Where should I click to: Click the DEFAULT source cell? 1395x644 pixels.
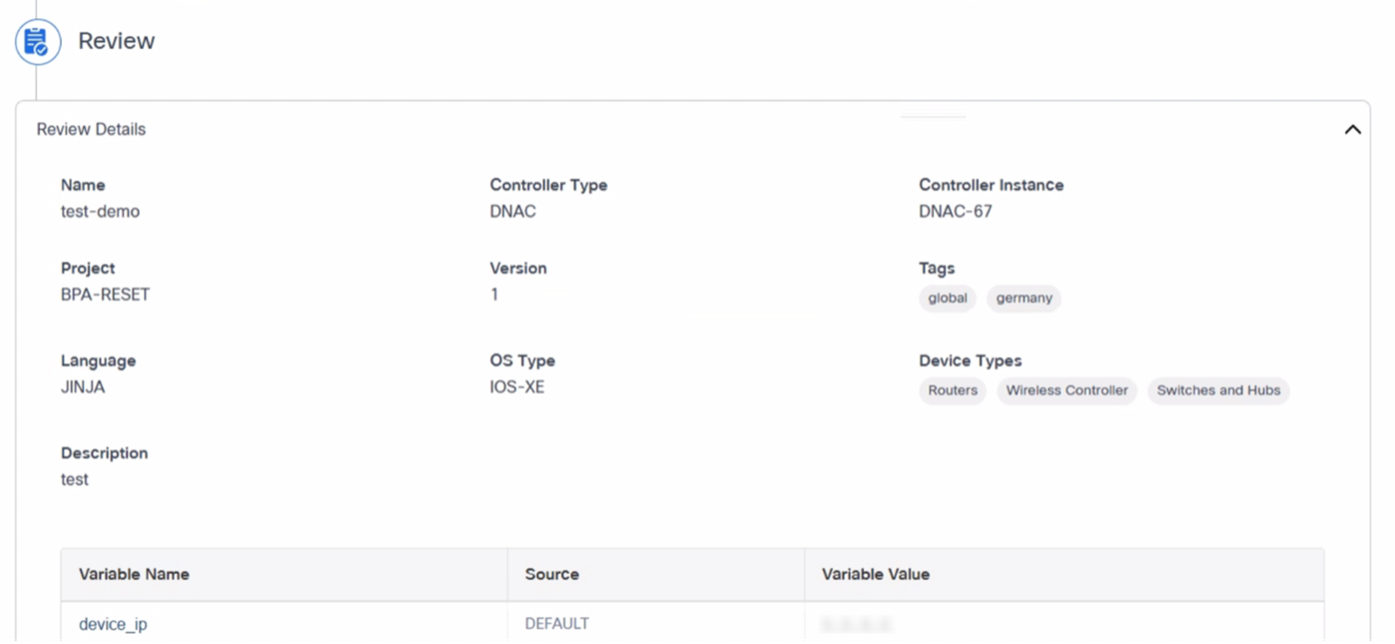pyautogui.click(x=557, y=624)
